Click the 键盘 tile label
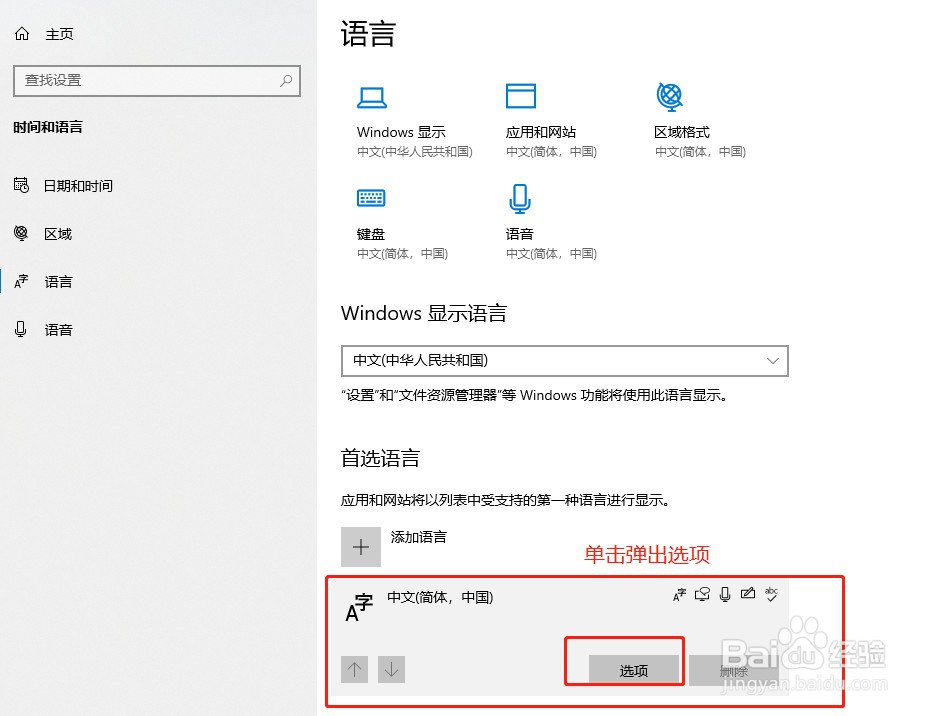The height and width of the screenshot is (716, 940). [x=370, y=234]
